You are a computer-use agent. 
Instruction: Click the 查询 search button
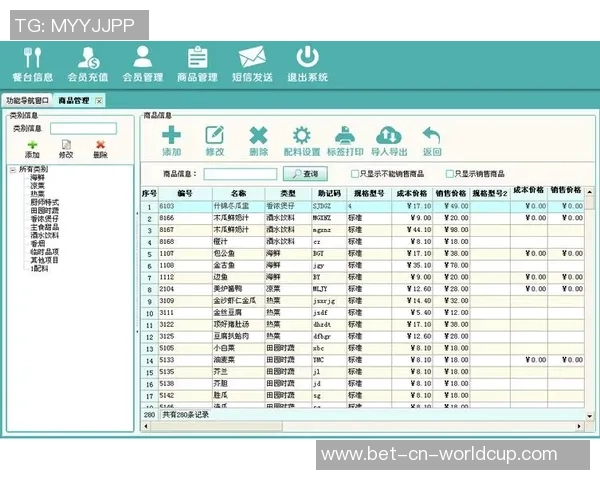305,174
